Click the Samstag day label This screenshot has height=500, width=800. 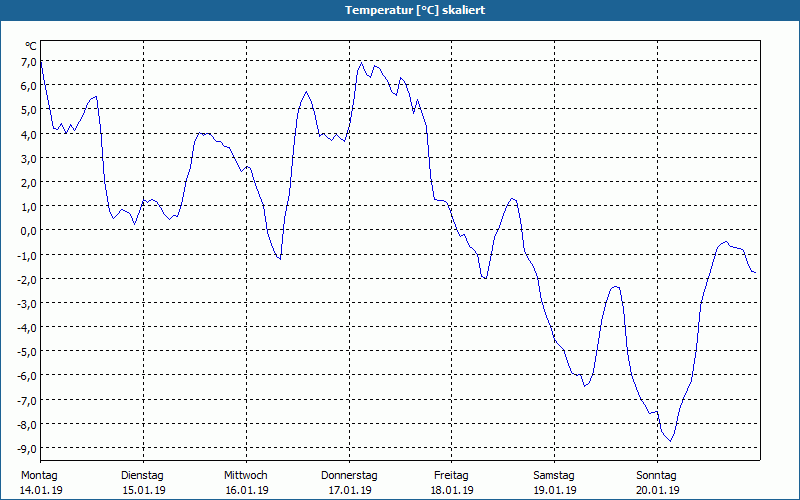point(554,476)
